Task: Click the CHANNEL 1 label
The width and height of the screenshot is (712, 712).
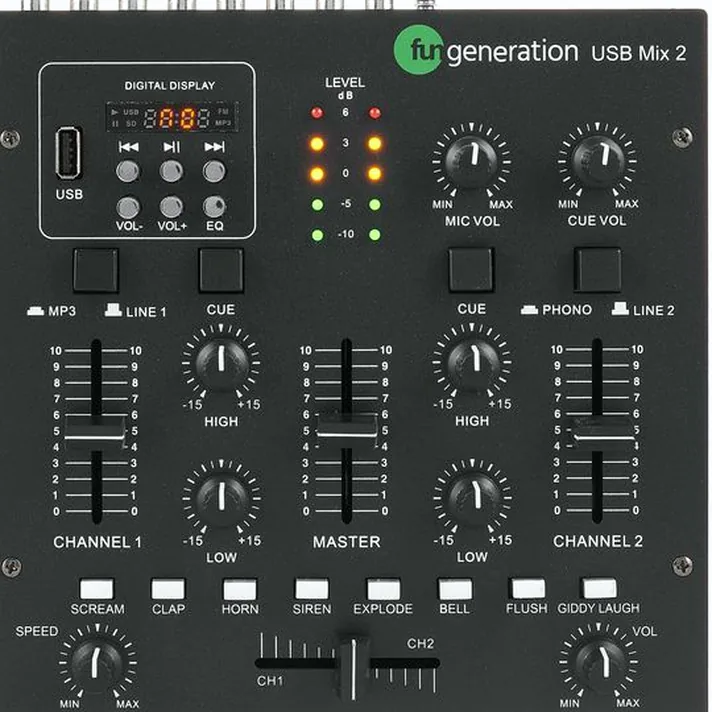Action: pyautogui.click(x=97, y=542)
